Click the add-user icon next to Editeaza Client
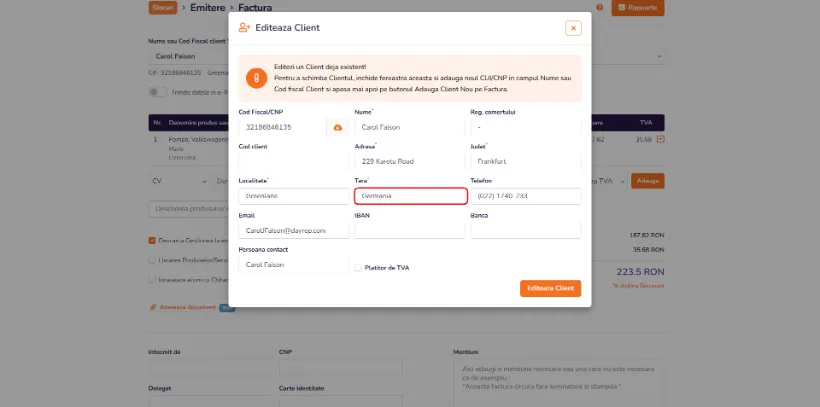 [x=244, y=28]
